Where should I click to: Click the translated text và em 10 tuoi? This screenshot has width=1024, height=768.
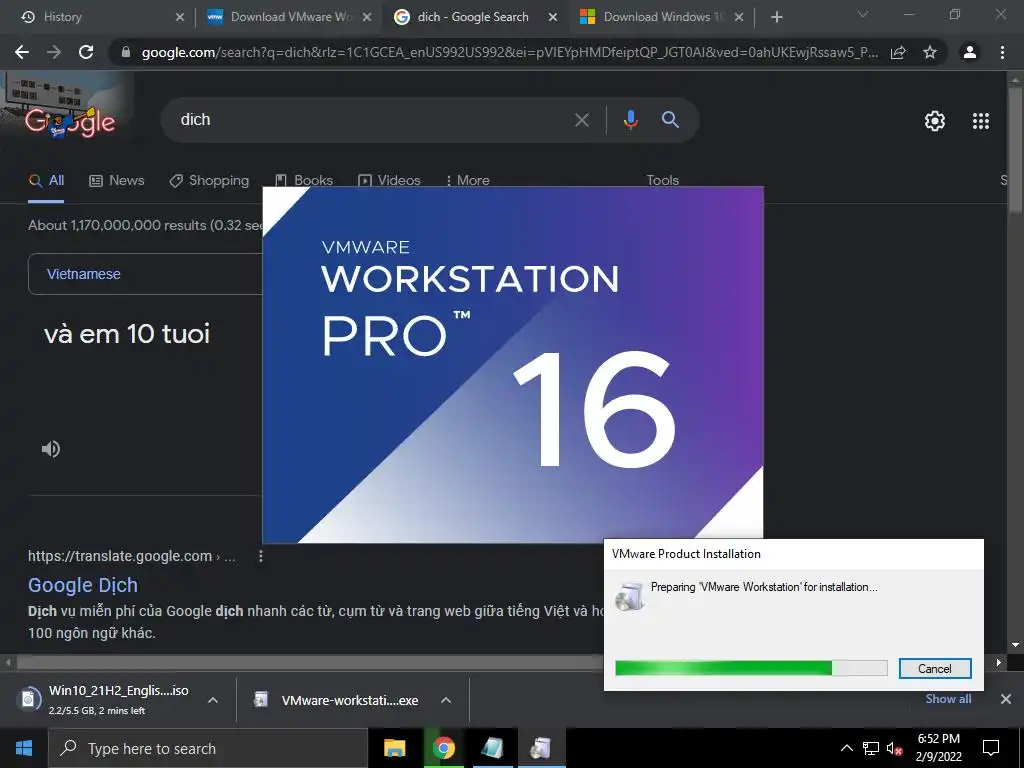pos(127,334)
